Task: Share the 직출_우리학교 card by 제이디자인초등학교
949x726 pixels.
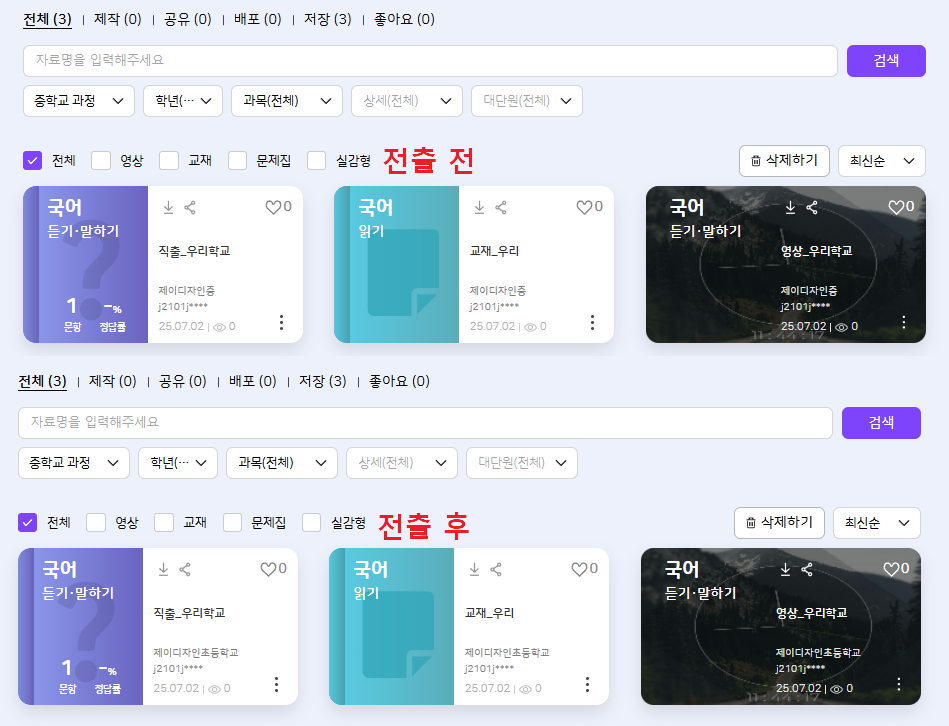Action: [x=185, y=570]
